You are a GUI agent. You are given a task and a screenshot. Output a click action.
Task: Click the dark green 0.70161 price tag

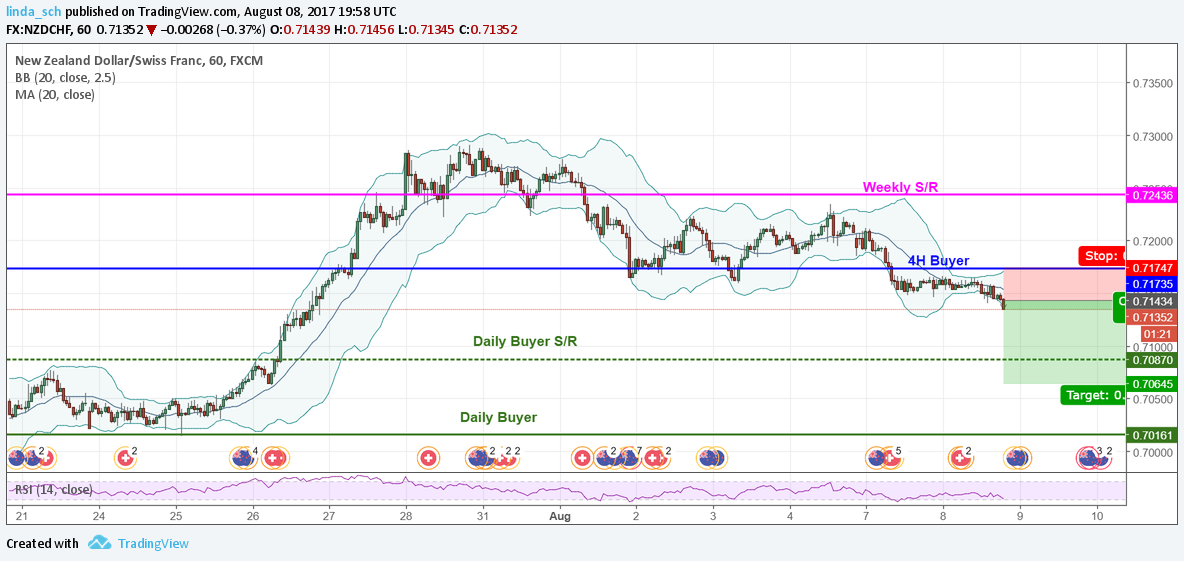tap(1152, 435)
